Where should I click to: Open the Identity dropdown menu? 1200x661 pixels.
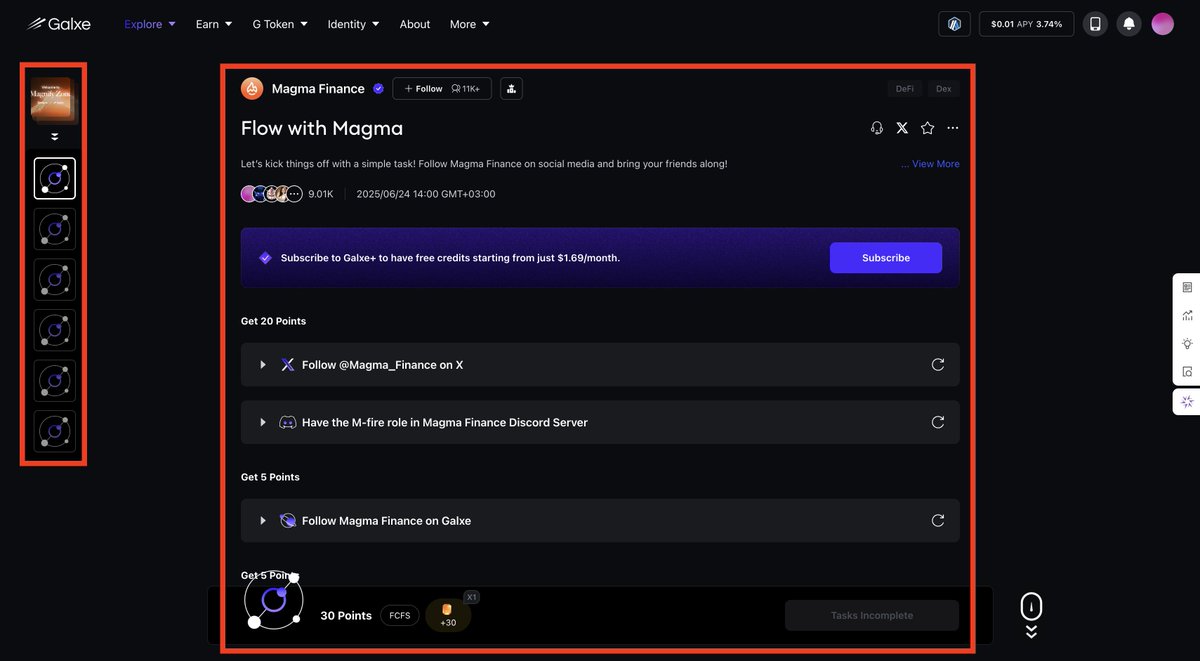354,24
